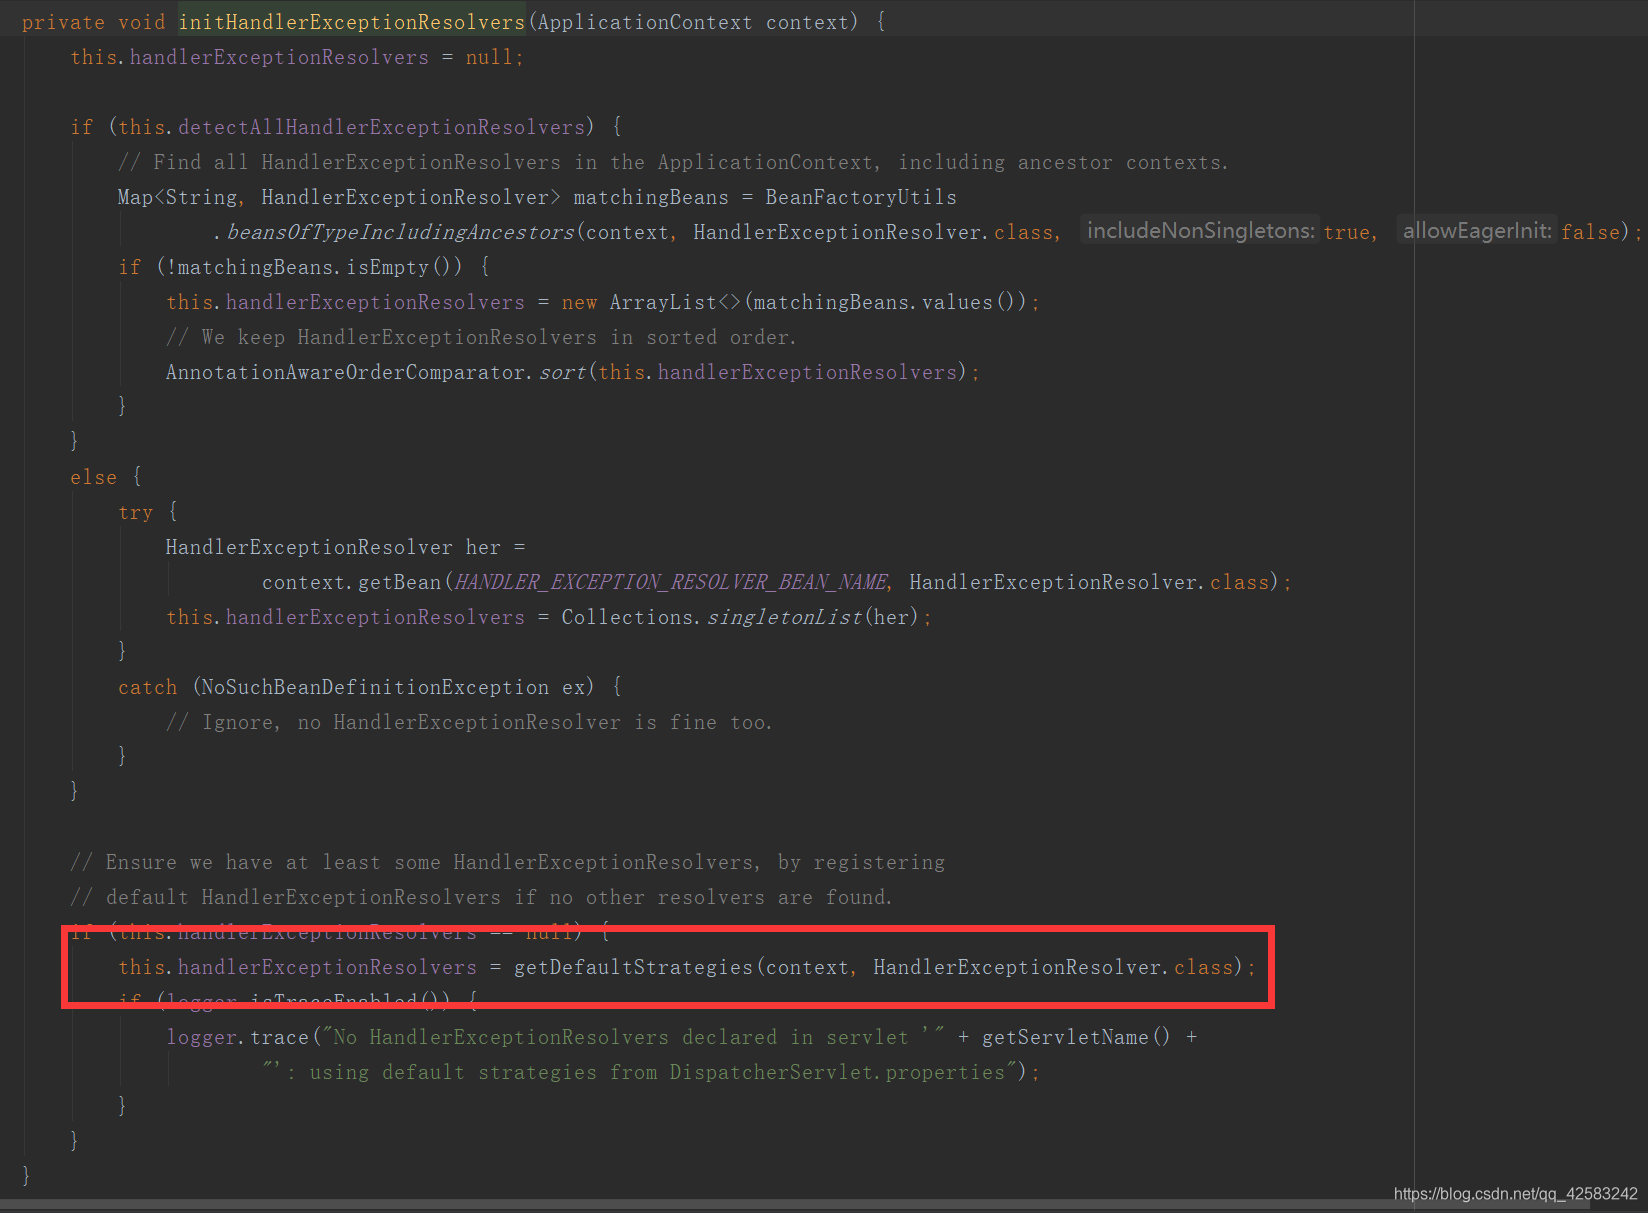Click the 'matchingBeans' variable declaration
The image size is (1648, 1213).
(651, 197)
